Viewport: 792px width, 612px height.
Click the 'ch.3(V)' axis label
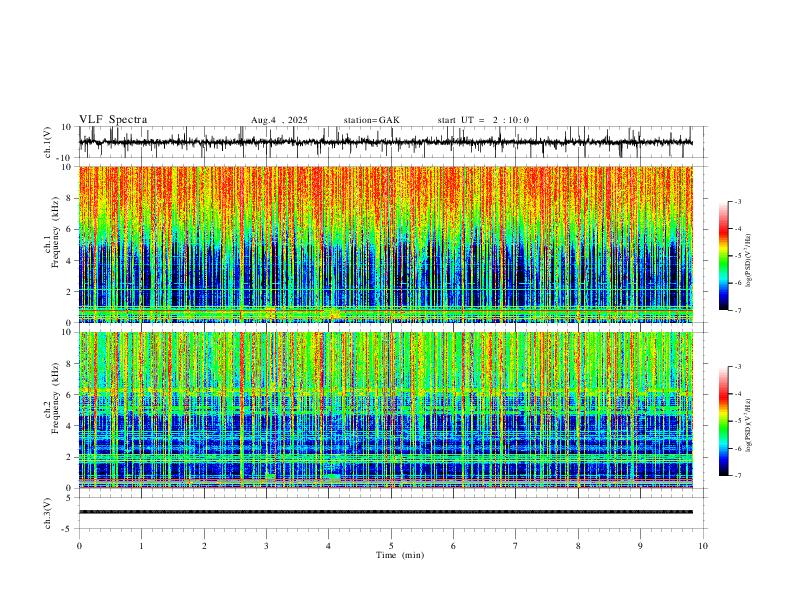[x=48, y=513]
